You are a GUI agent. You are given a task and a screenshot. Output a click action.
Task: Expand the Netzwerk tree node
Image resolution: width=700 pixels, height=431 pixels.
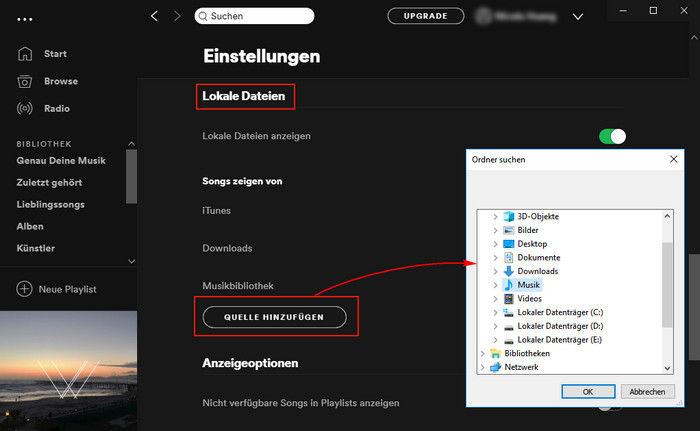point(482,367)
